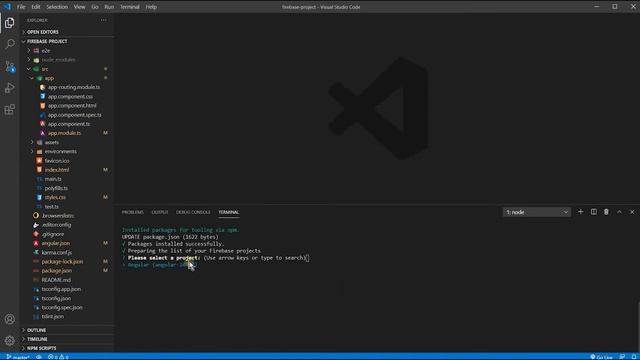Viewport: 640px width, 360px height.
Task: Kill terminal with trash icon
Action: pos(606,212)
